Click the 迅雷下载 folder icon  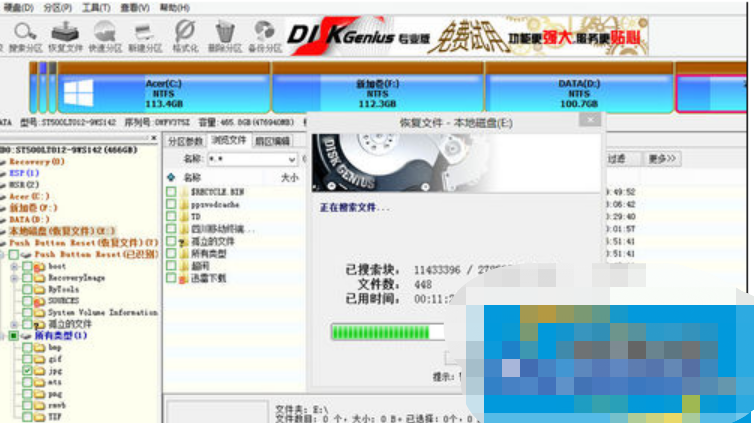coord(183,278)
